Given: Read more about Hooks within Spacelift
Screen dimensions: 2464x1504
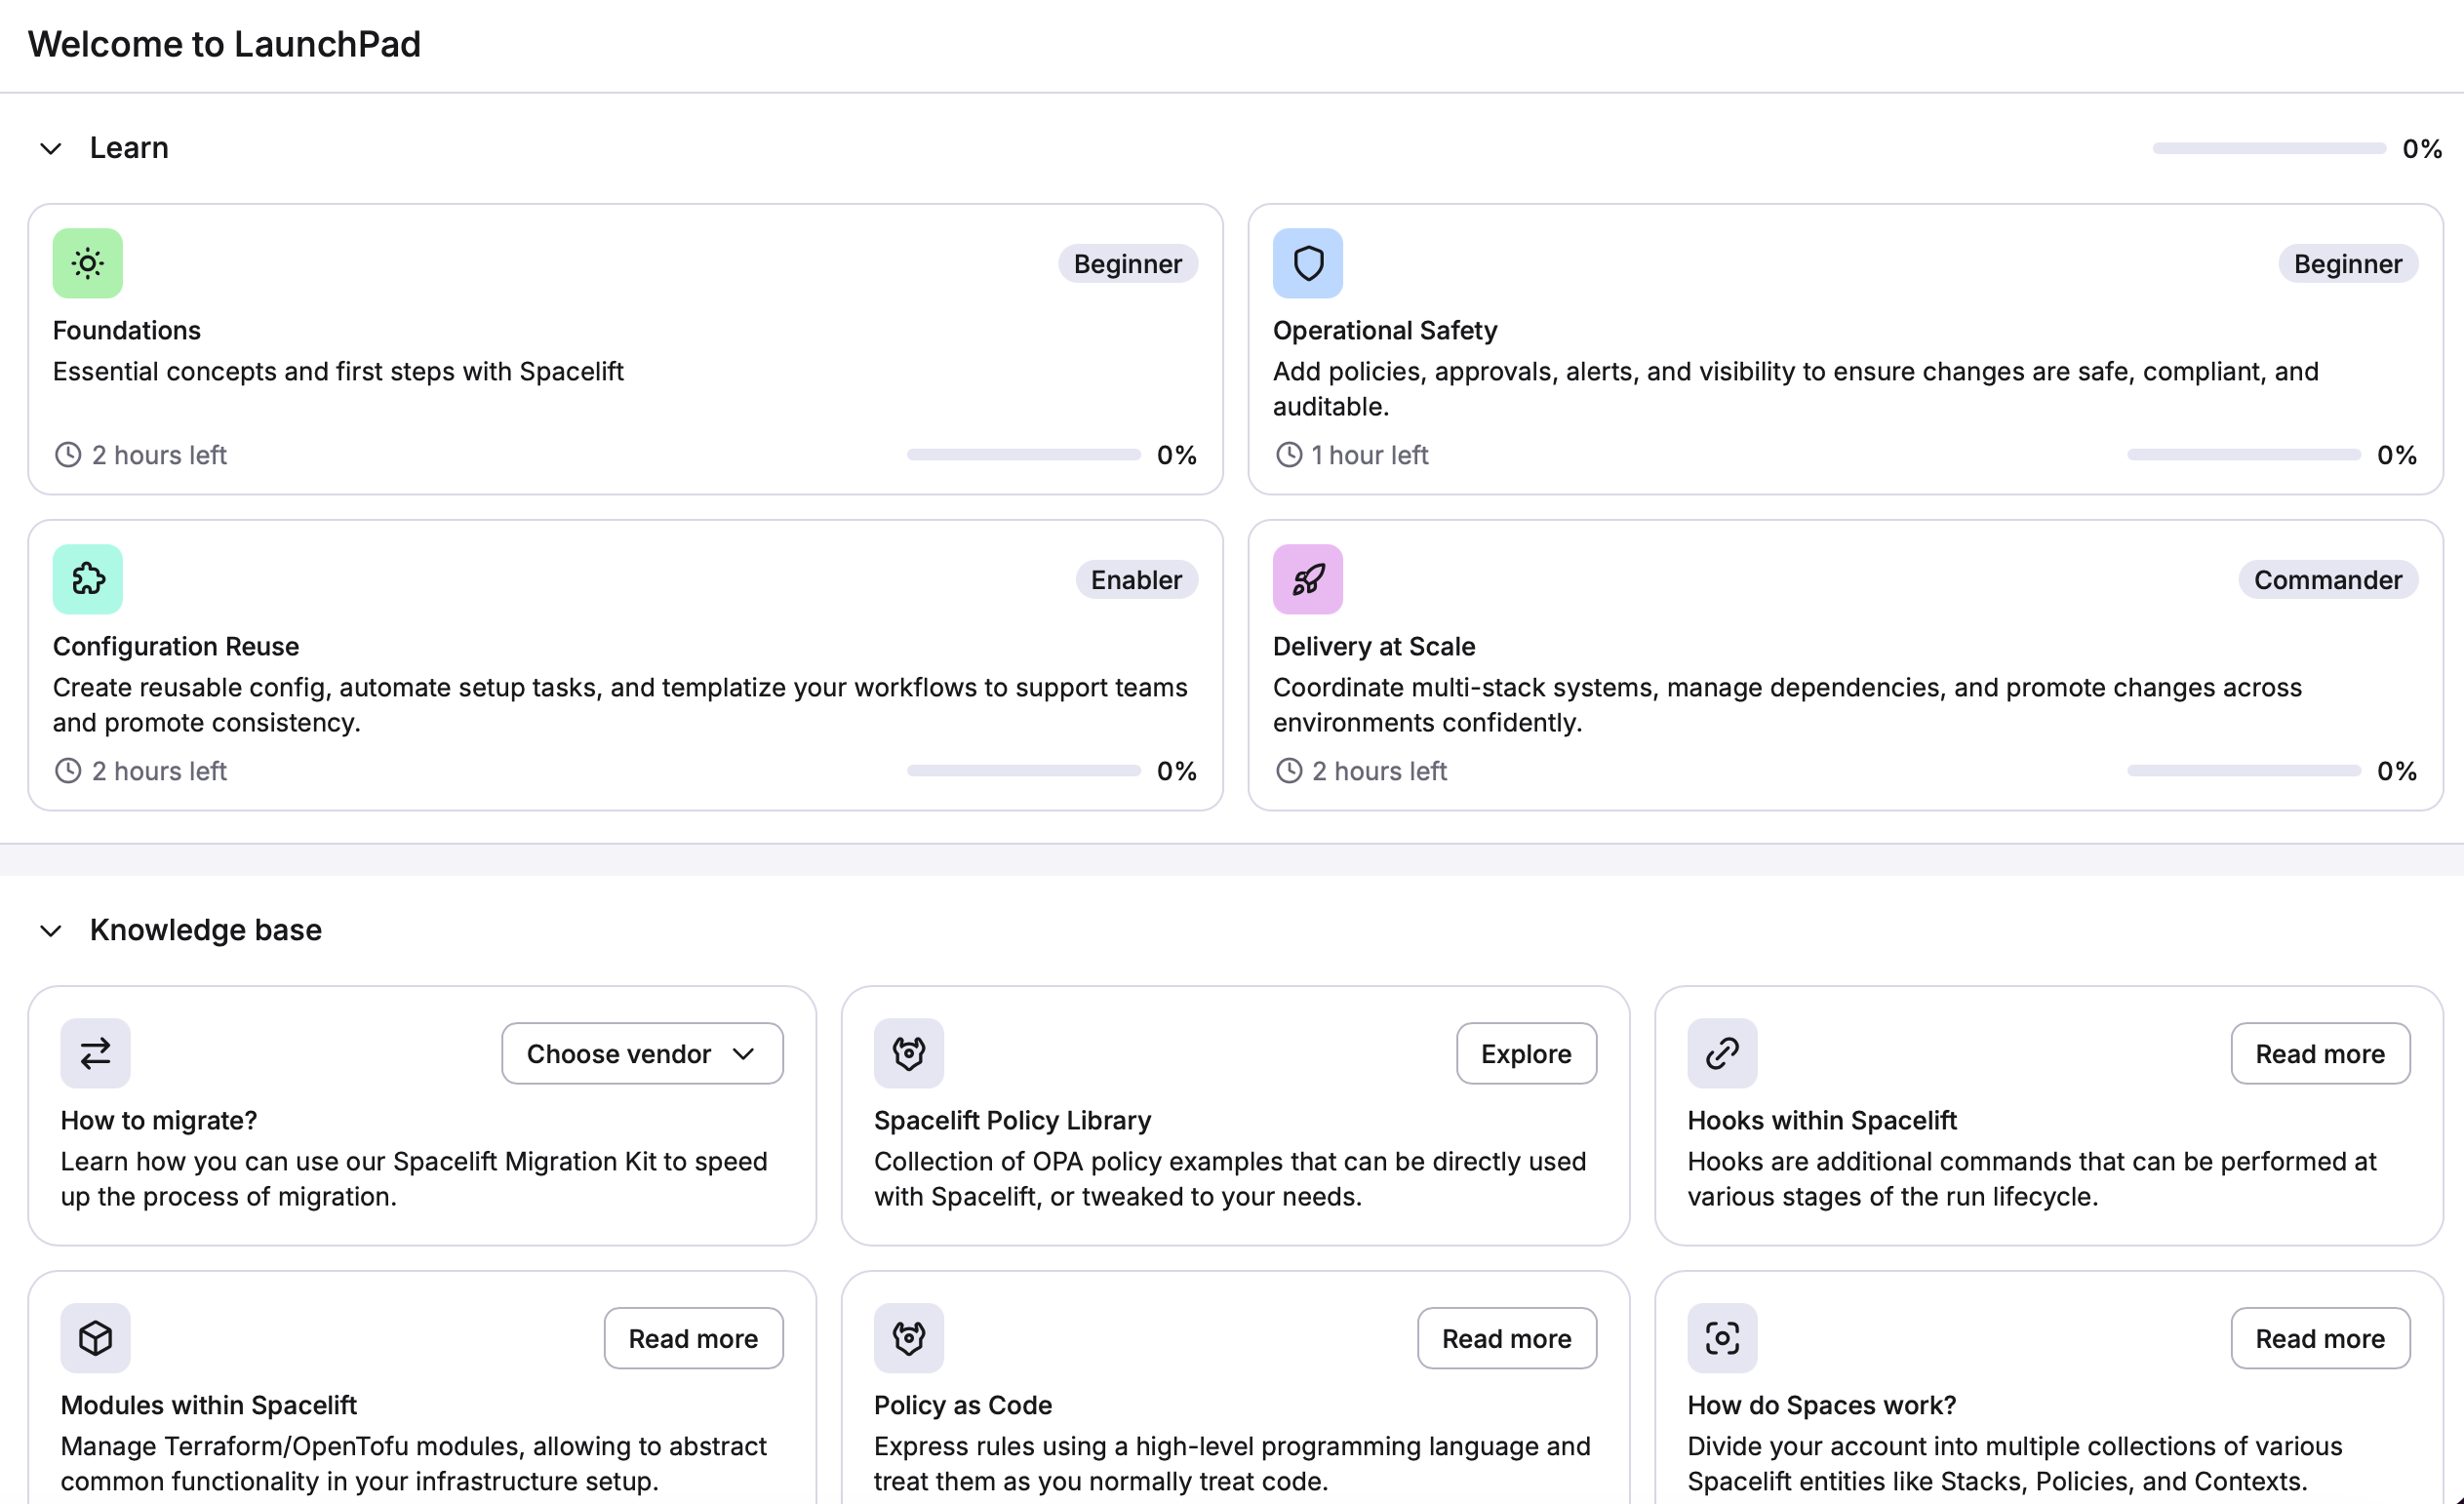Looking at the screenshot, I should pyautogui.click(x=2320, y=1053).
